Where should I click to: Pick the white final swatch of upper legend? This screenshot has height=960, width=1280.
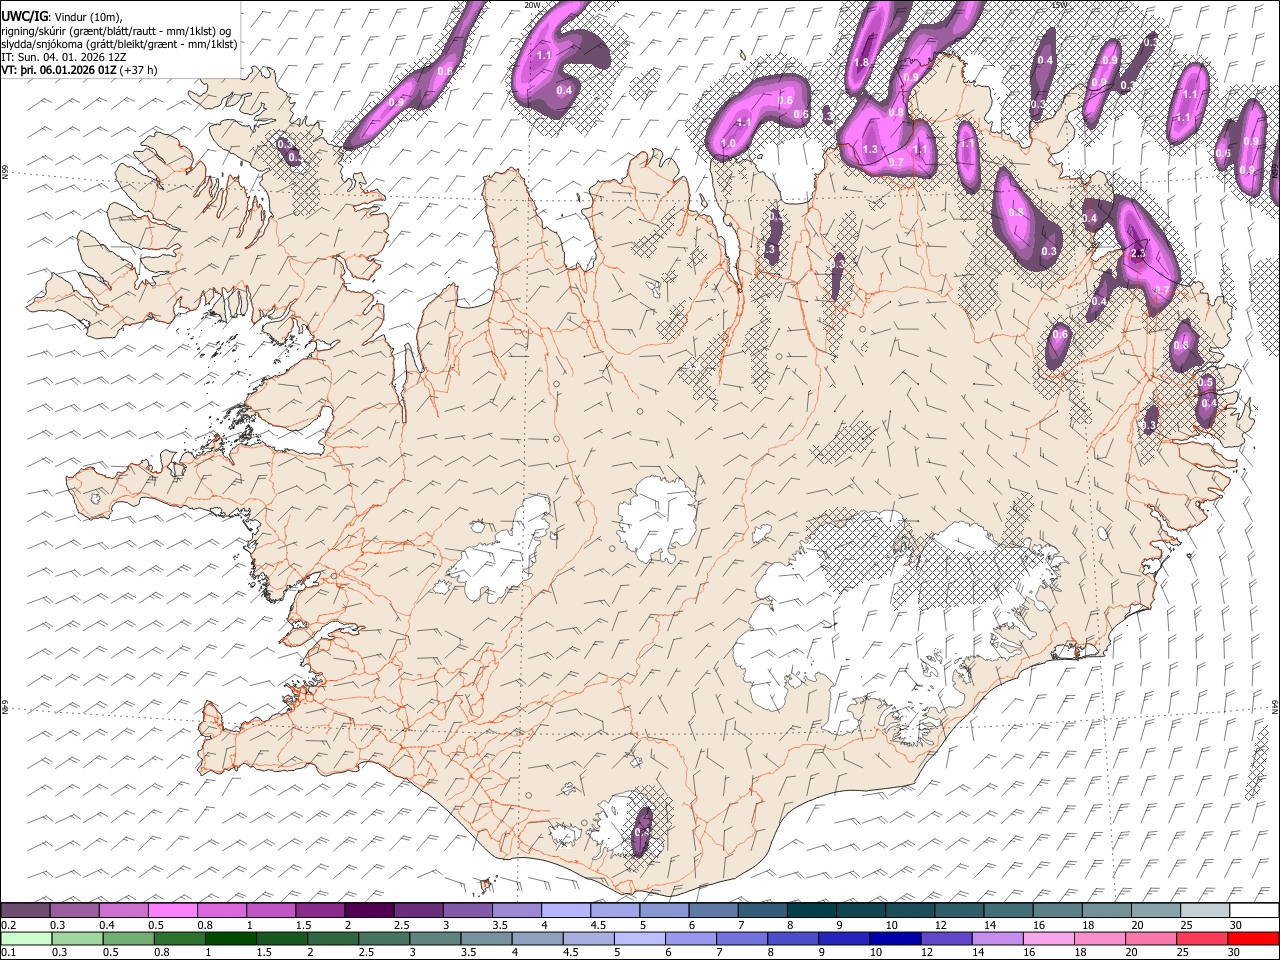(x=1253, y=910)
